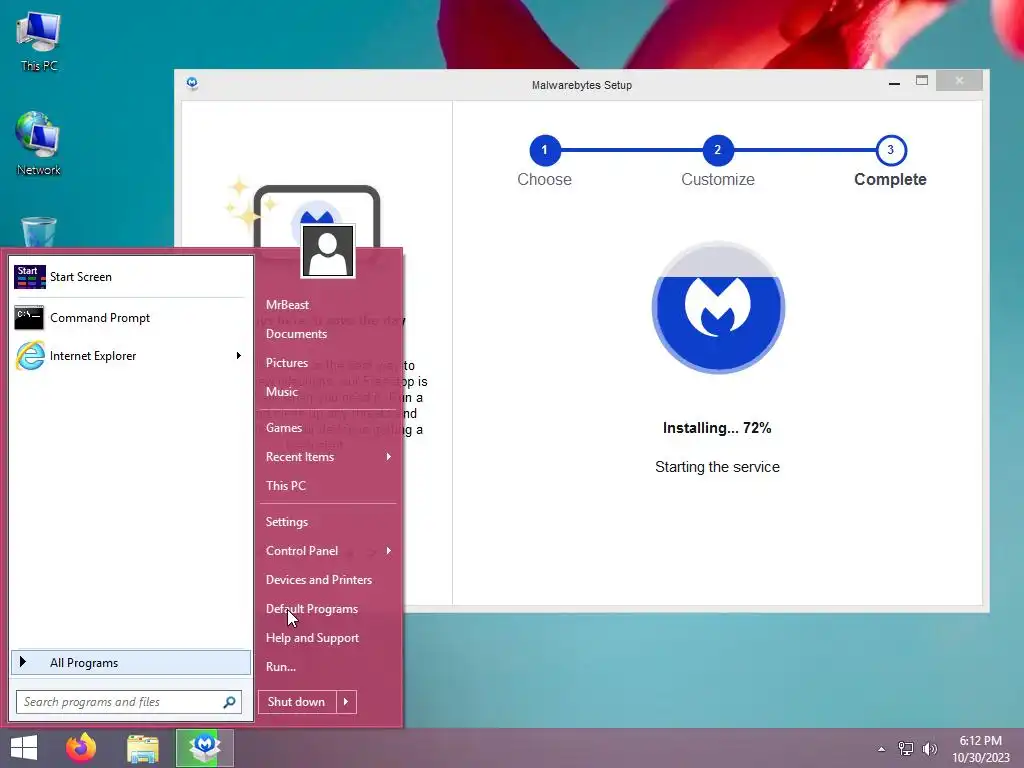Open Internet Explorer from Start menu
This screenshot has height=768, width=1024.
[129, 356]
